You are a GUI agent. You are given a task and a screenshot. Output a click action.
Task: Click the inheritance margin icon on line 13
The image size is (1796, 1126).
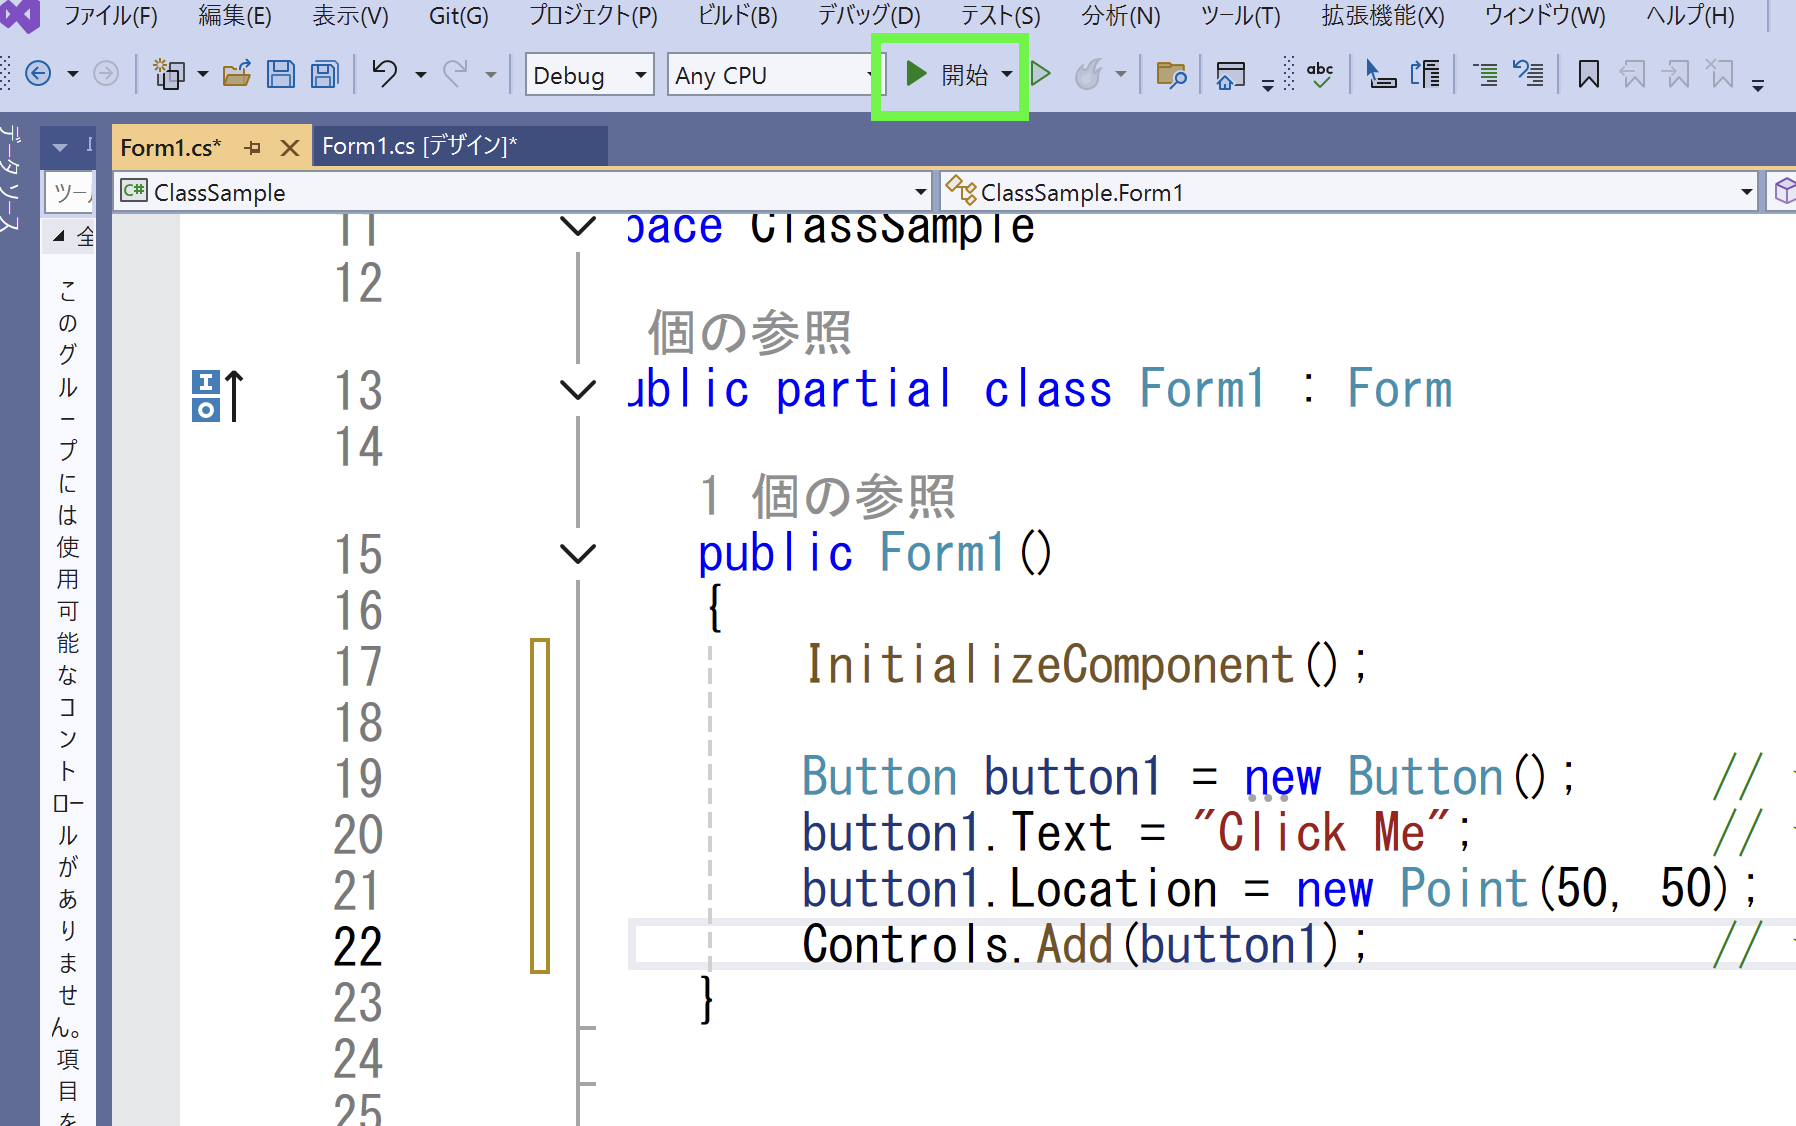(218, 395)
